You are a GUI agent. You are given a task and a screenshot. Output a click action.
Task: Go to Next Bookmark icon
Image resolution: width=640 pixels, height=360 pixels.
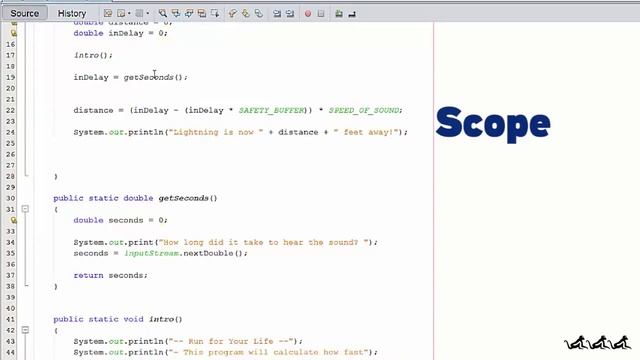point(246,13)
